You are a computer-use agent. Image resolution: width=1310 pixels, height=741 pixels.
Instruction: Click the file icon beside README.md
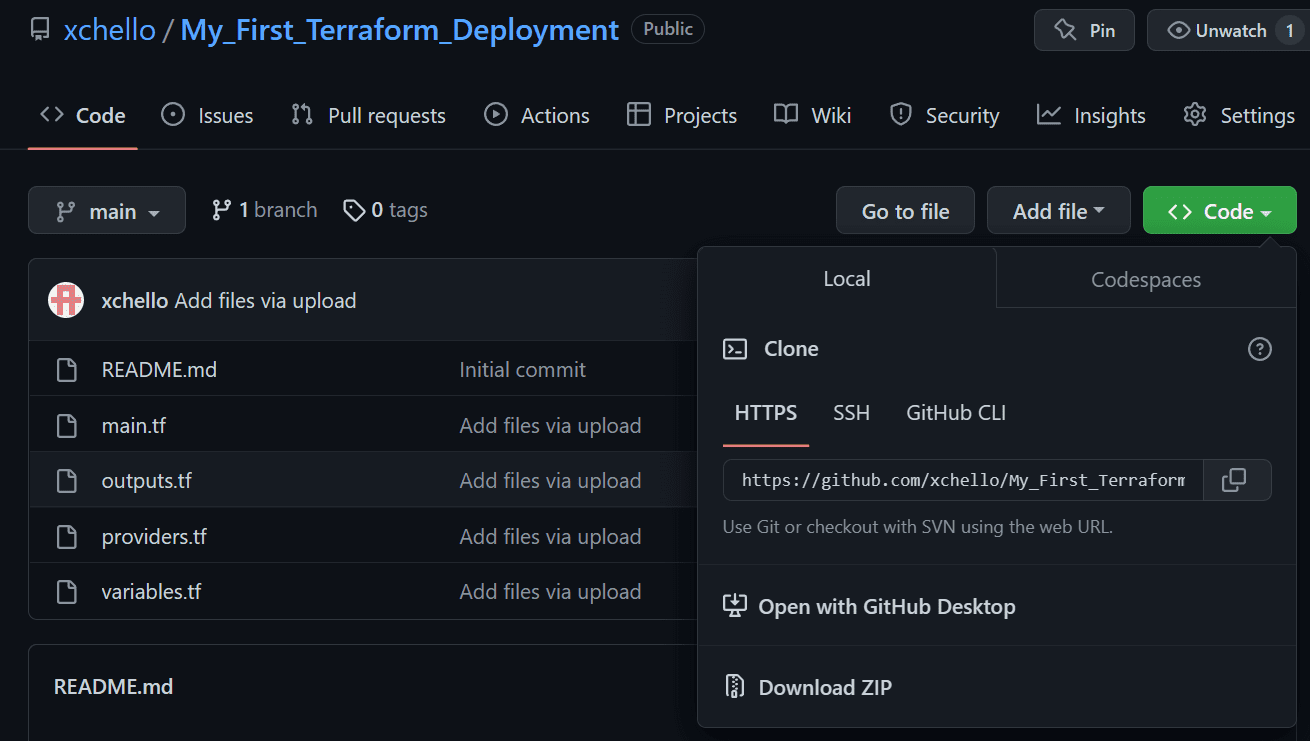(67, 370)
